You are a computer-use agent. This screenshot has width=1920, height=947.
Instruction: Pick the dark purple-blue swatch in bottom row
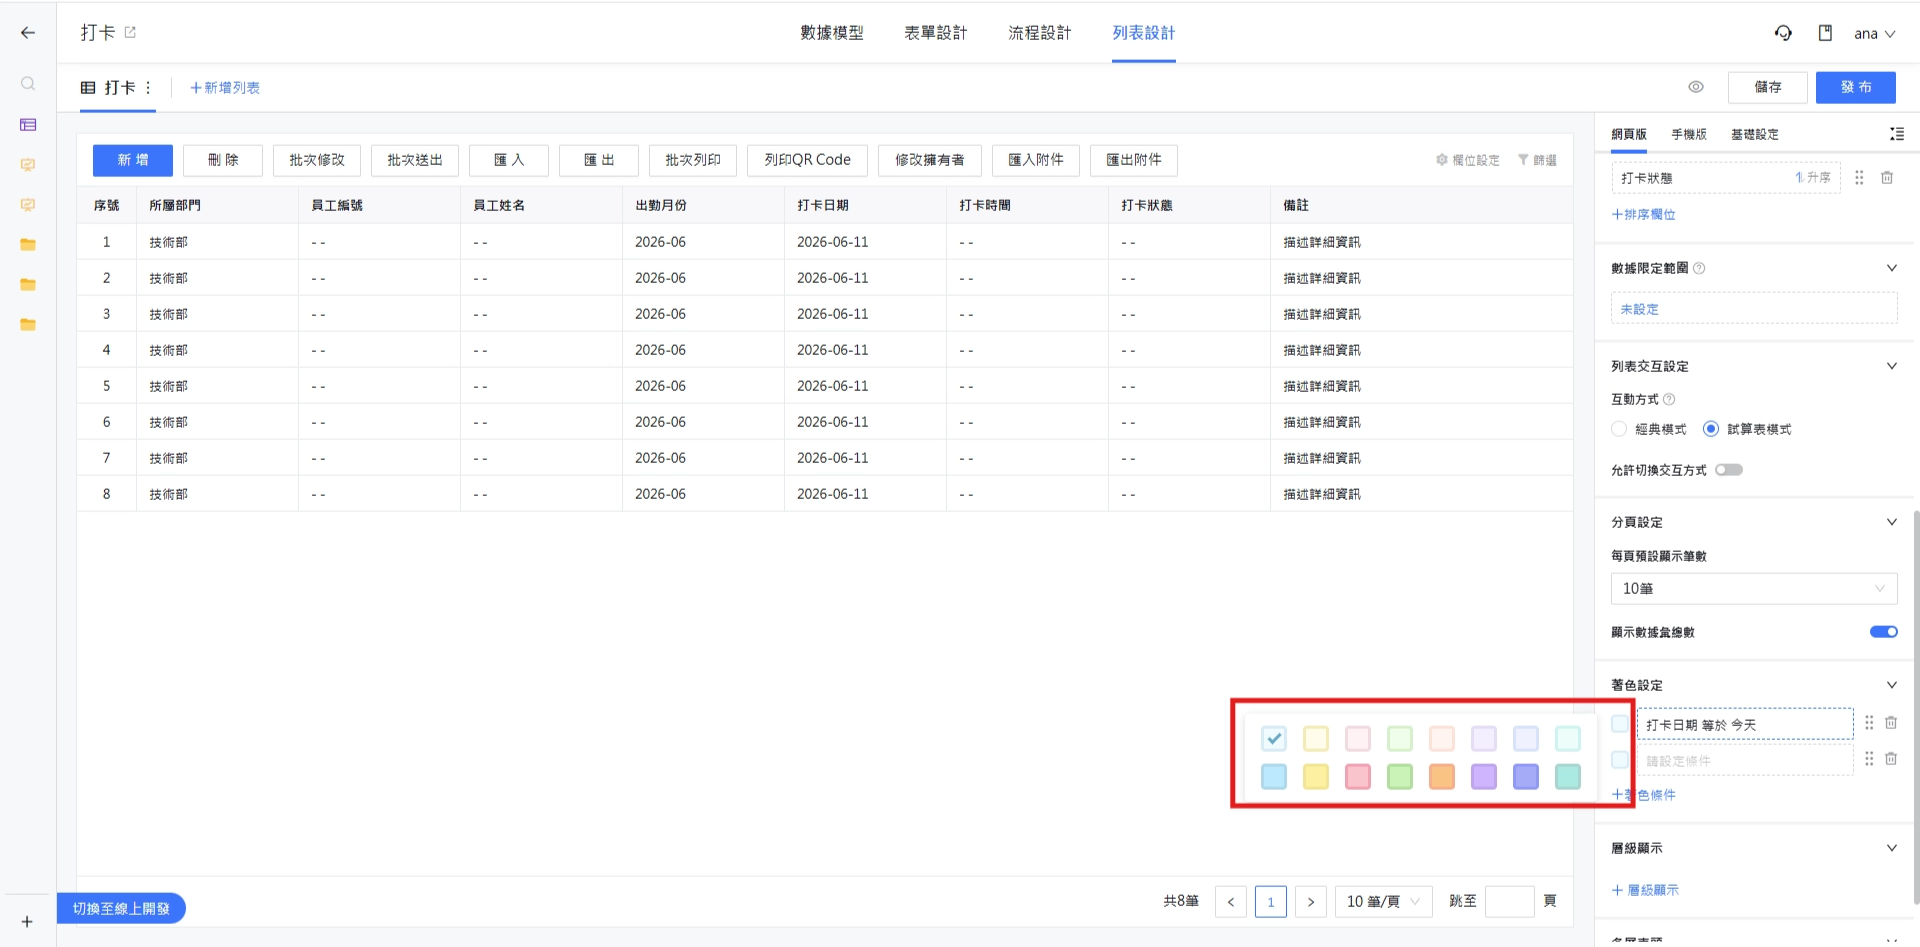(x=1526, y=776)
